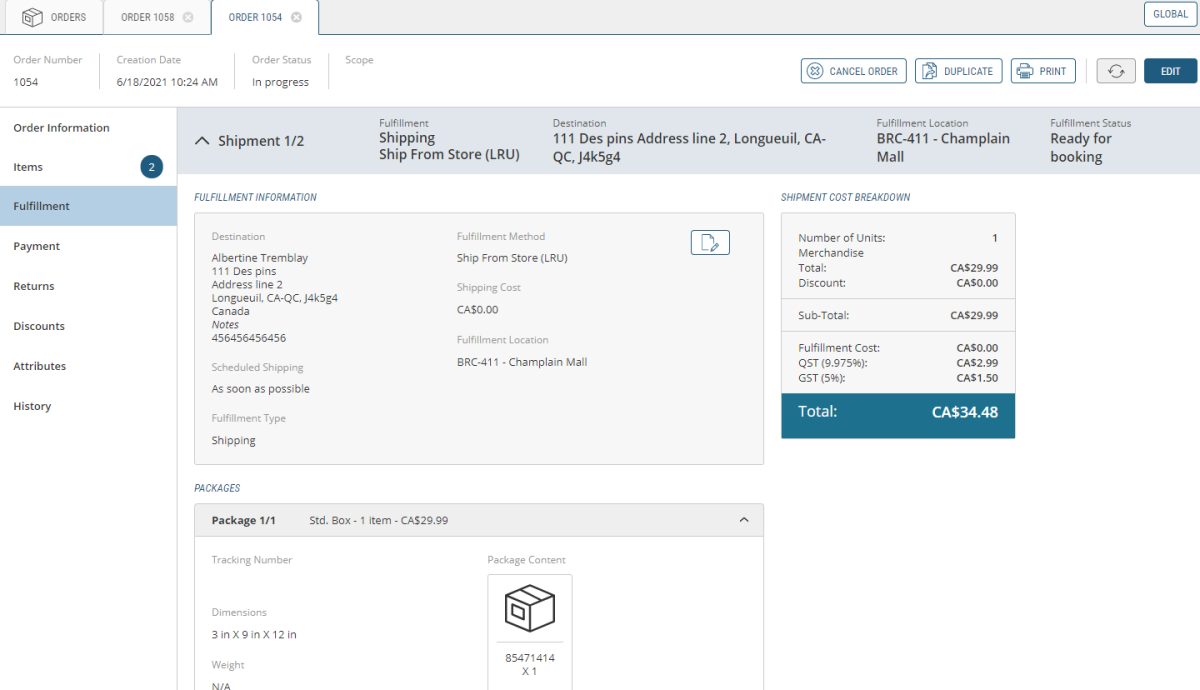Screen dimensions: 1200x690
Task: Open the Orders tab
Action: point(54,17)
